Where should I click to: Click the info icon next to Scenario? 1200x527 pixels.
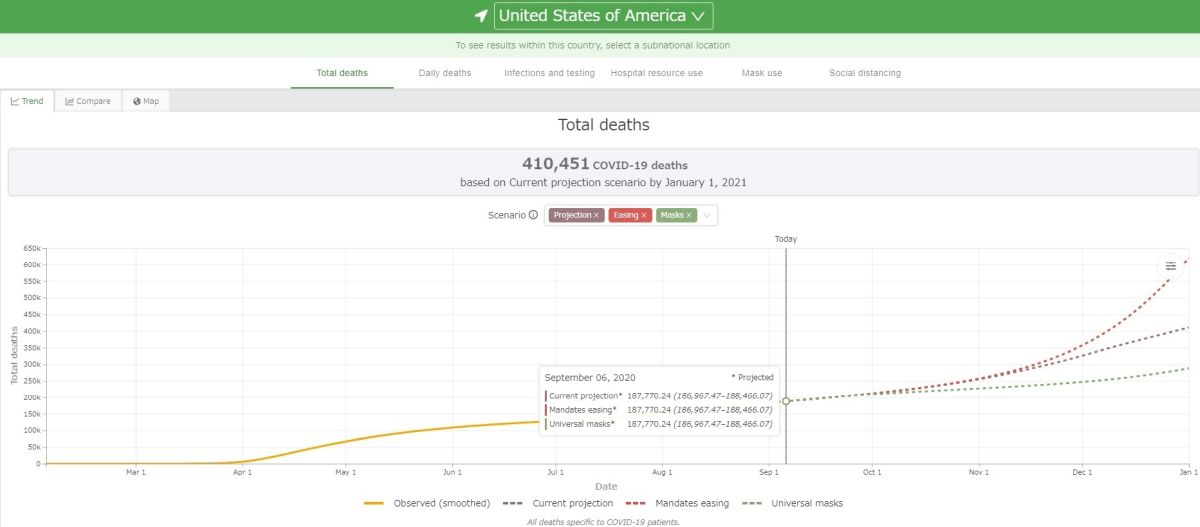point(533,215)
